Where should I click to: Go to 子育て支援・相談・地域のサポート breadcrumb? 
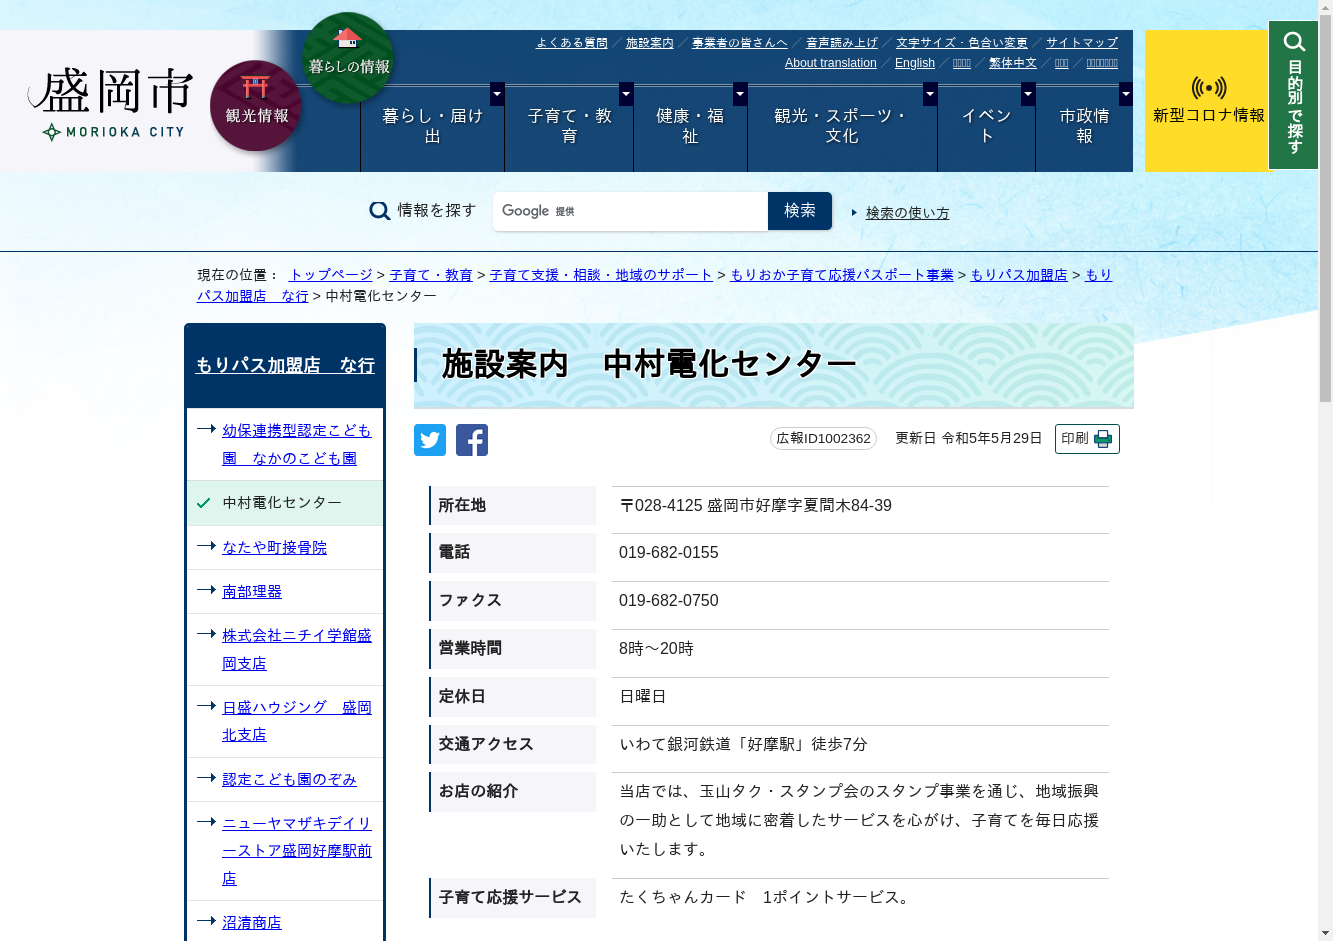tap(601, 275)
